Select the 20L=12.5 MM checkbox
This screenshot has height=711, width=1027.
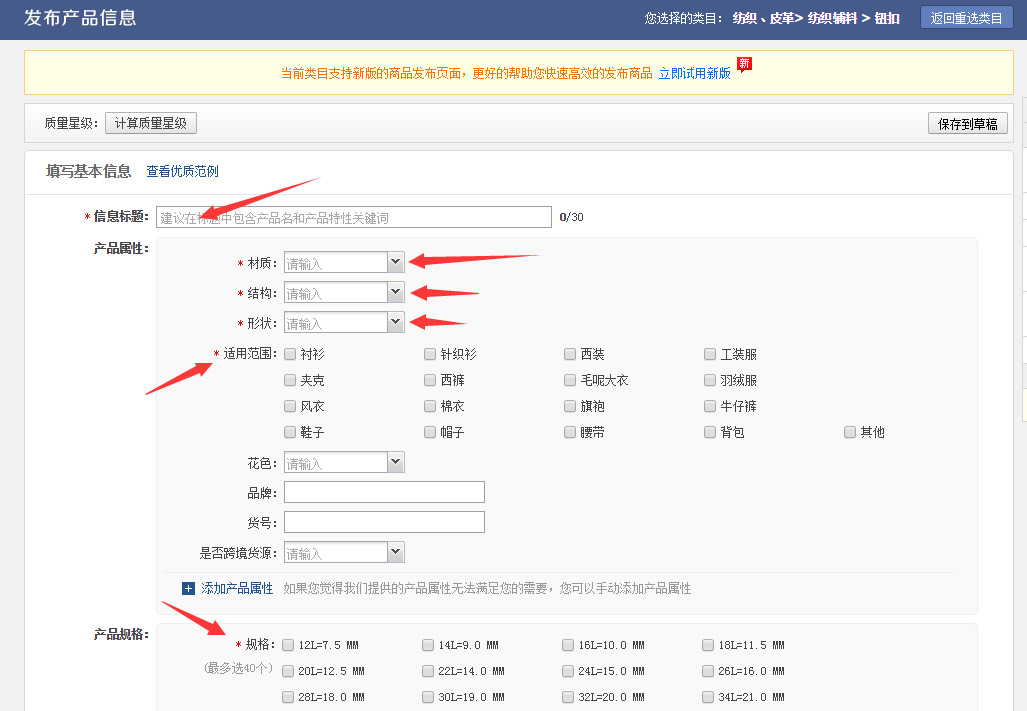[288, 671]
